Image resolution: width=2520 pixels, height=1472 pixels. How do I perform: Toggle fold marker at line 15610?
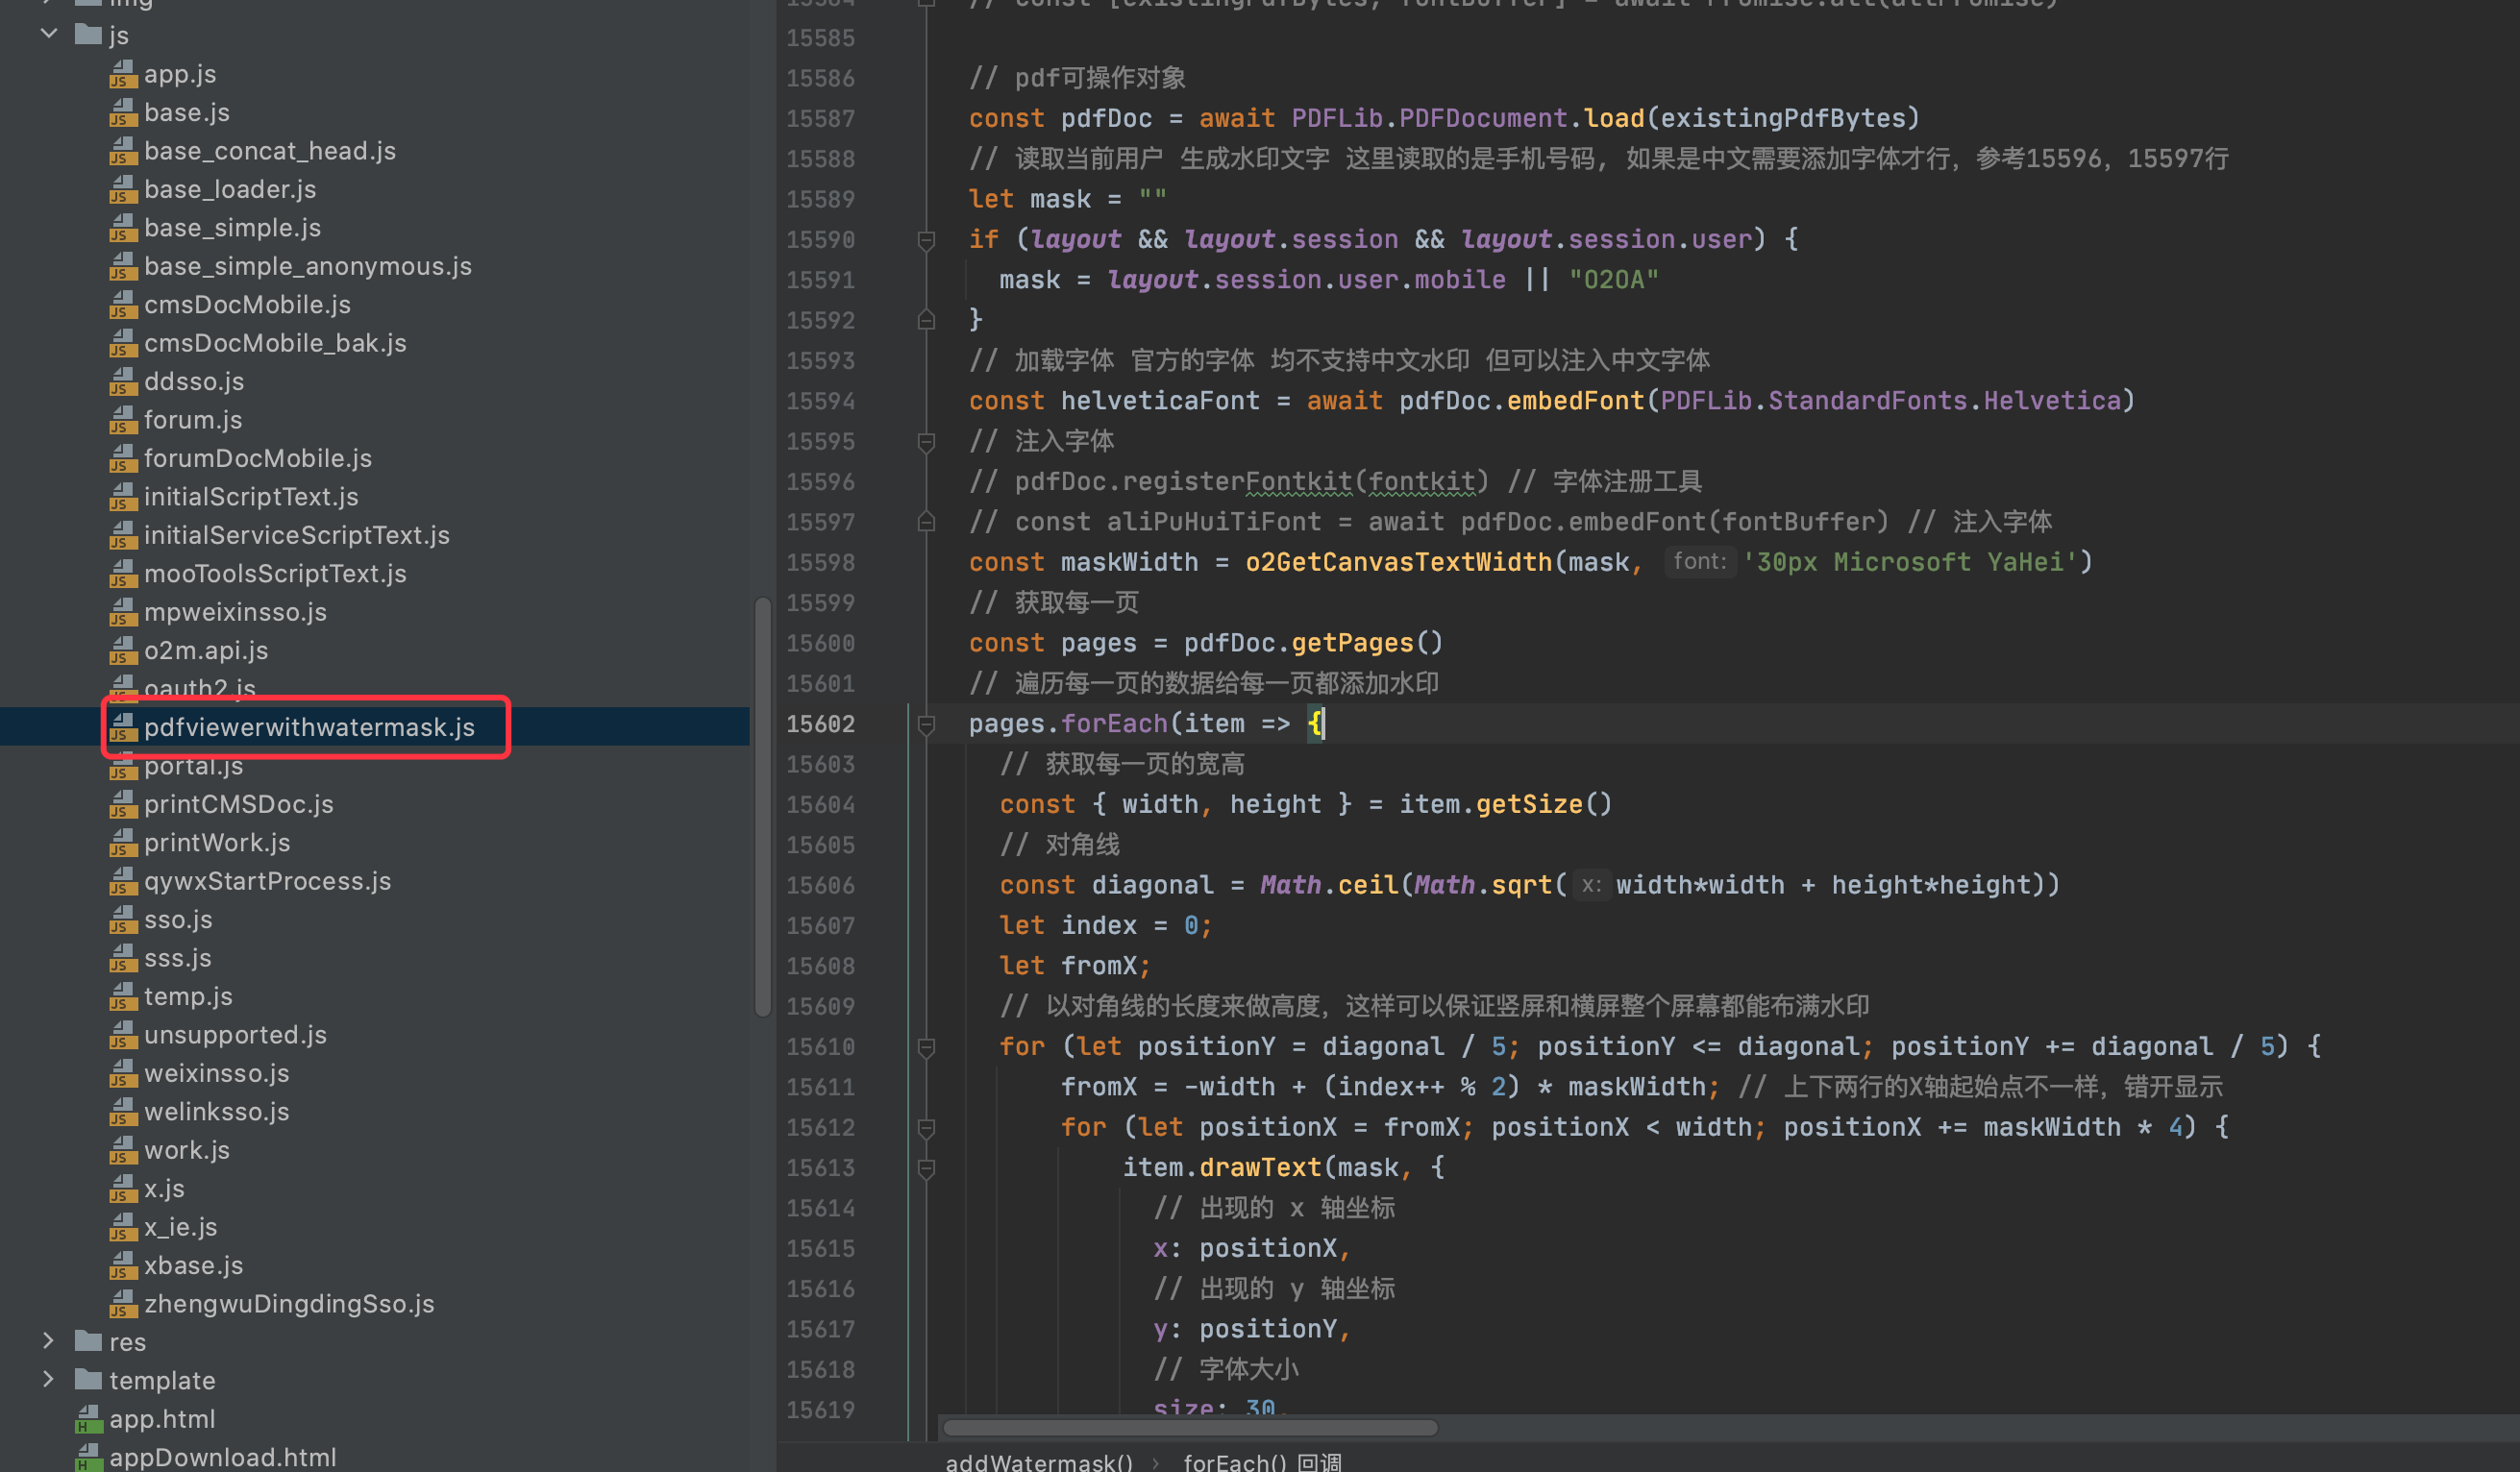point(926,1047)
